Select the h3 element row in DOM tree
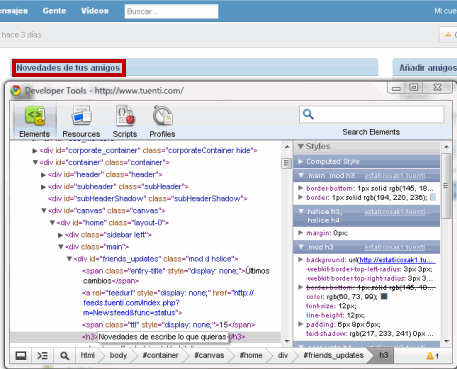 point(145,337)
